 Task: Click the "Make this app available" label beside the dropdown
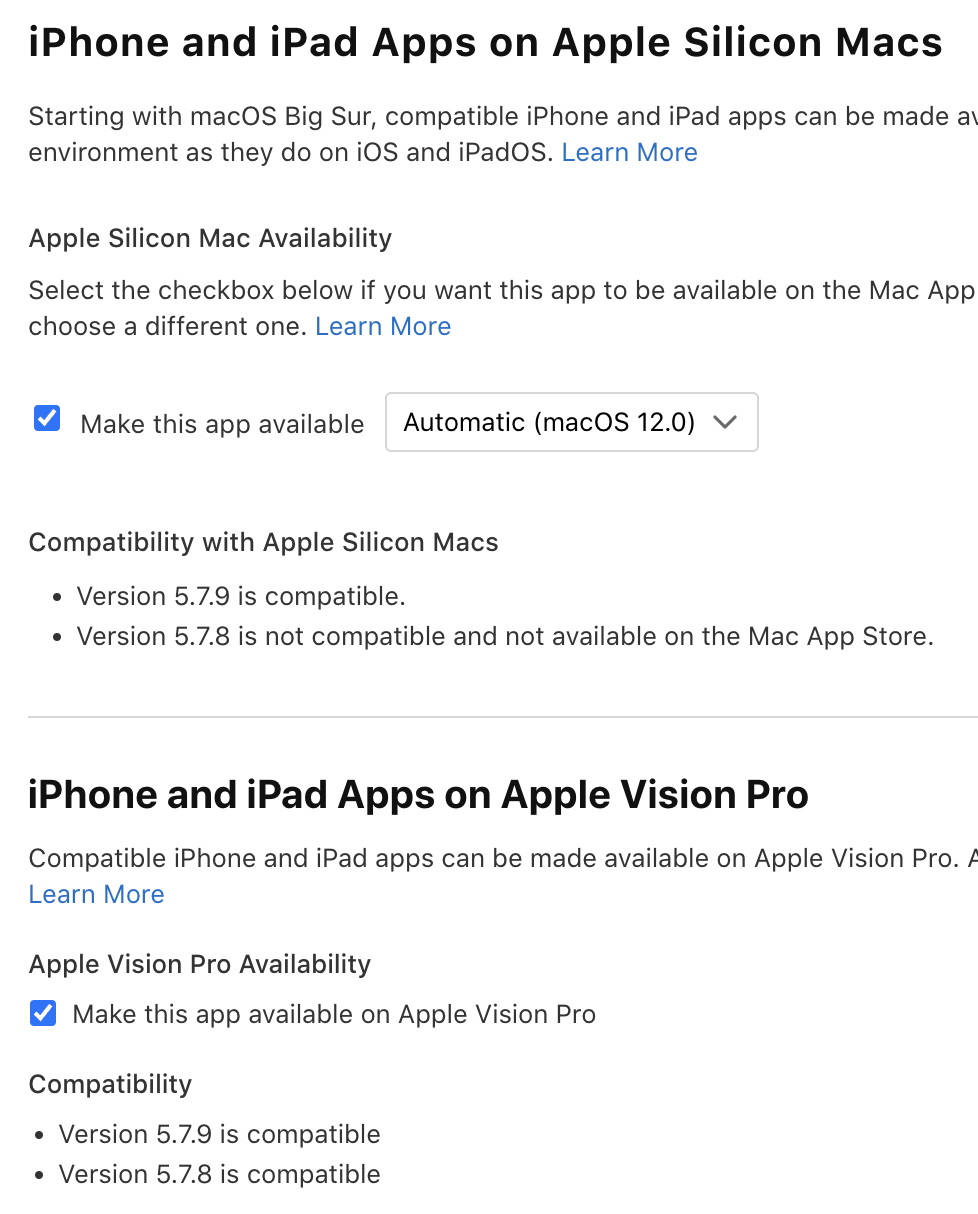(x=222, y=424)
